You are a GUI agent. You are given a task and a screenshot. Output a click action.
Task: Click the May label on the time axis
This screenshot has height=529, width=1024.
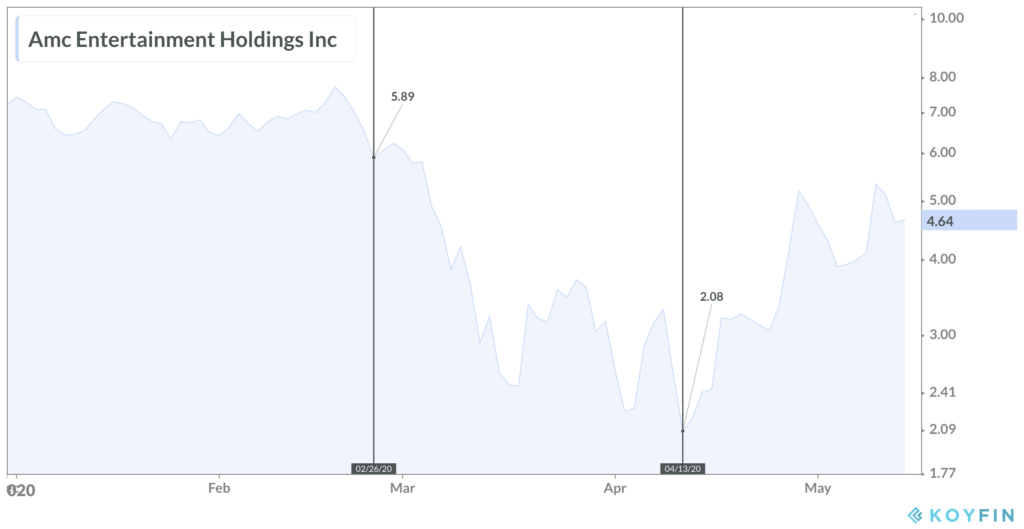818,488
